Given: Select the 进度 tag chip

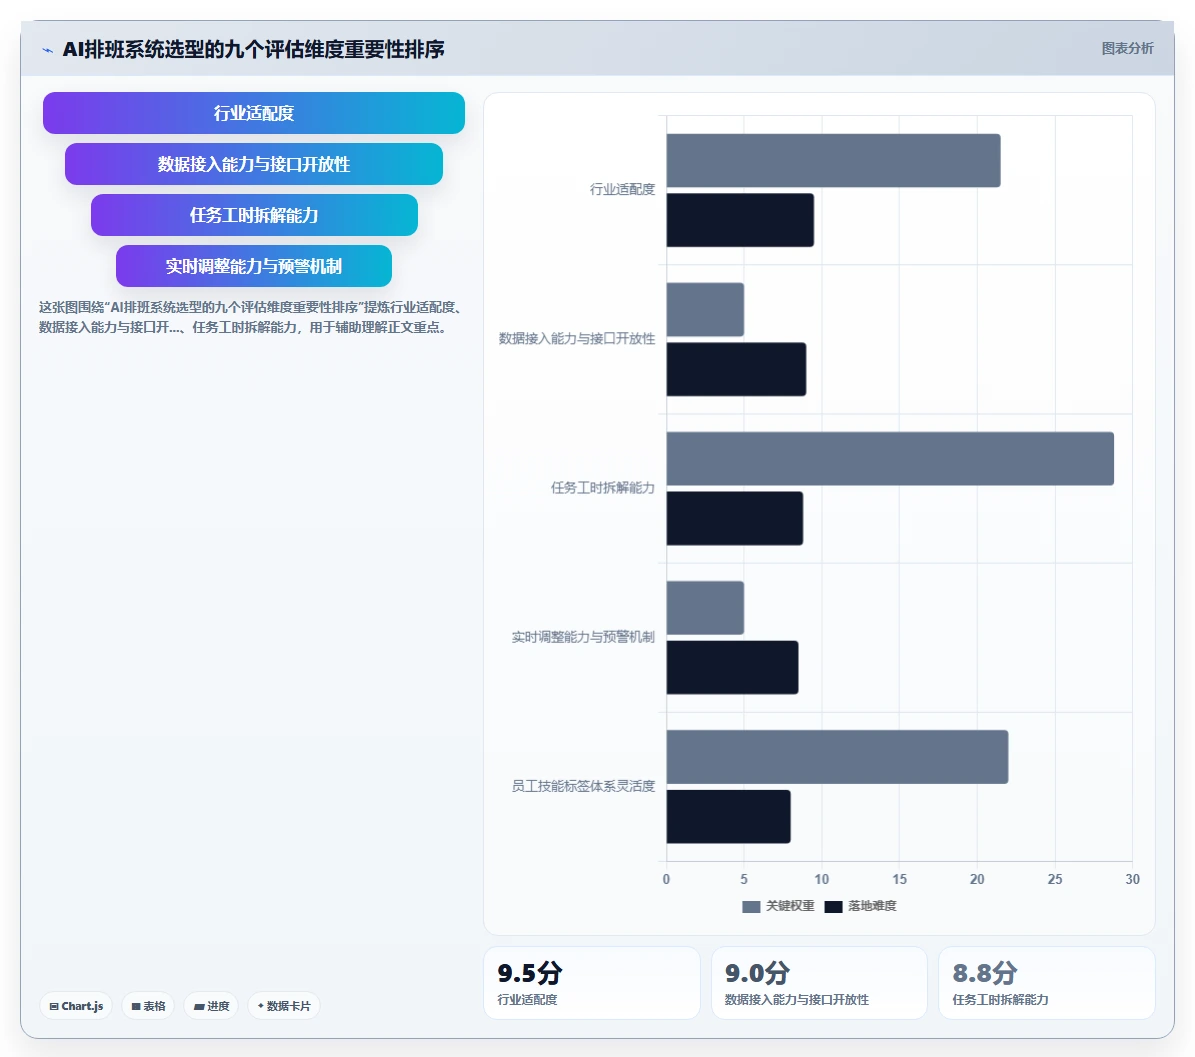Looking at the screenshot, I should (x=211, y=1006).
